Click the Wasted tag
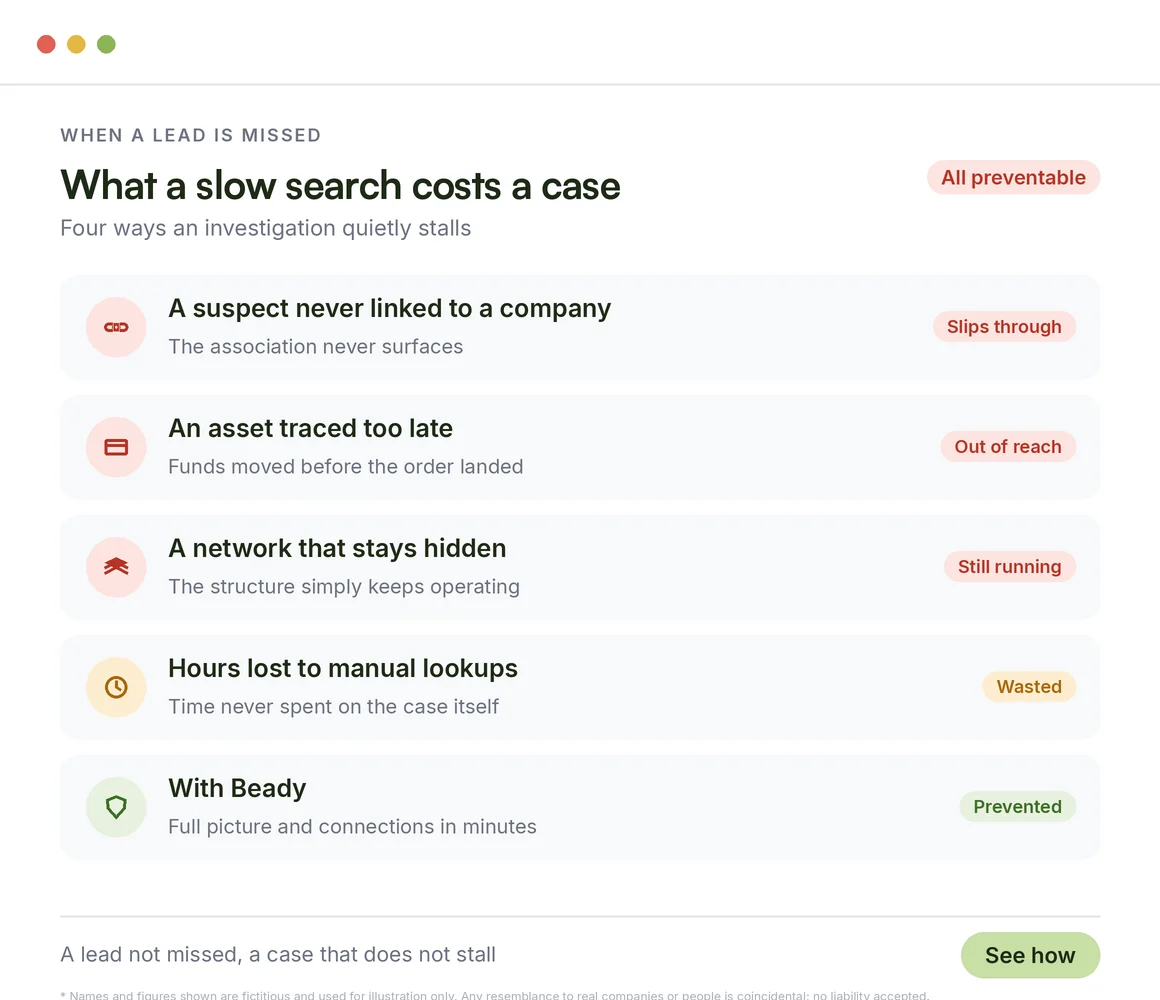The width and height of the screenshot is (1160, 1000). tap(1028, 686)
